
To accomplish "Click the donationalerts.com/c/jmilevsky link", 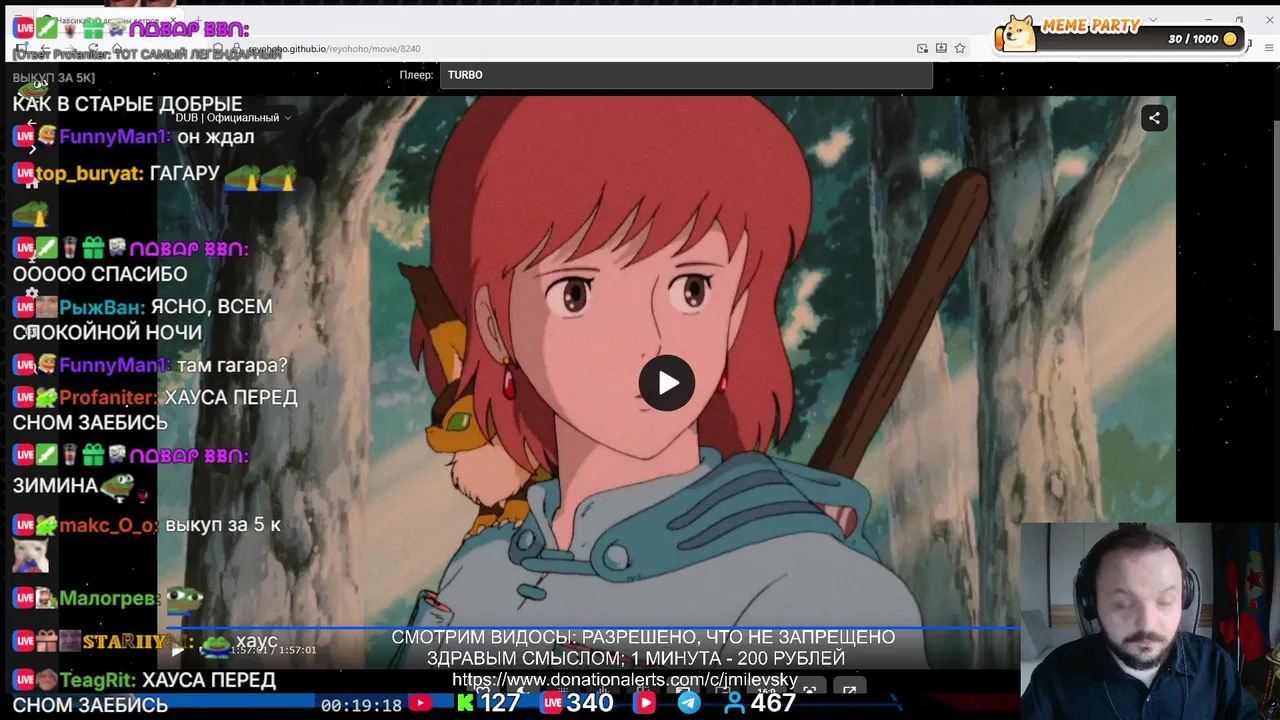I will [x=625, y=680].
